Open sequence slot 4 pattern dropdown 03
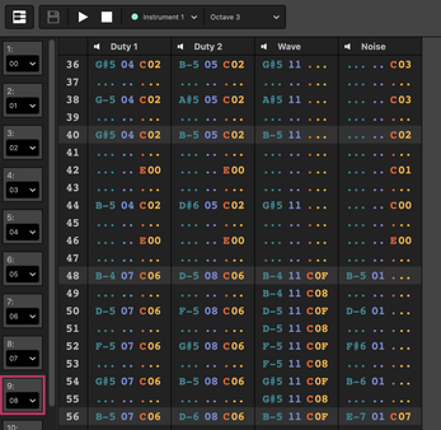 pos(22,190)
